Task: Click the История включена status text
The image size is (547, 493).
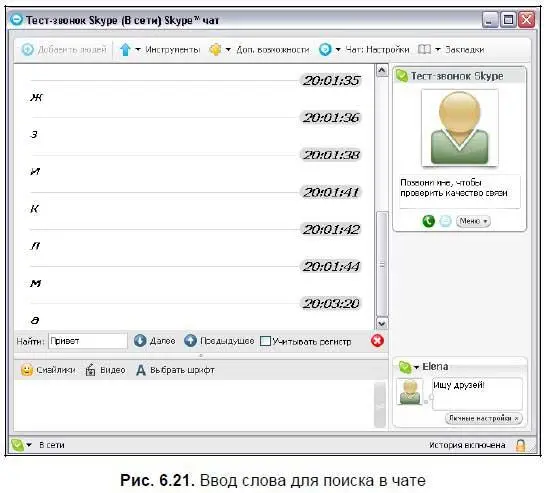Action: point(467,445)
